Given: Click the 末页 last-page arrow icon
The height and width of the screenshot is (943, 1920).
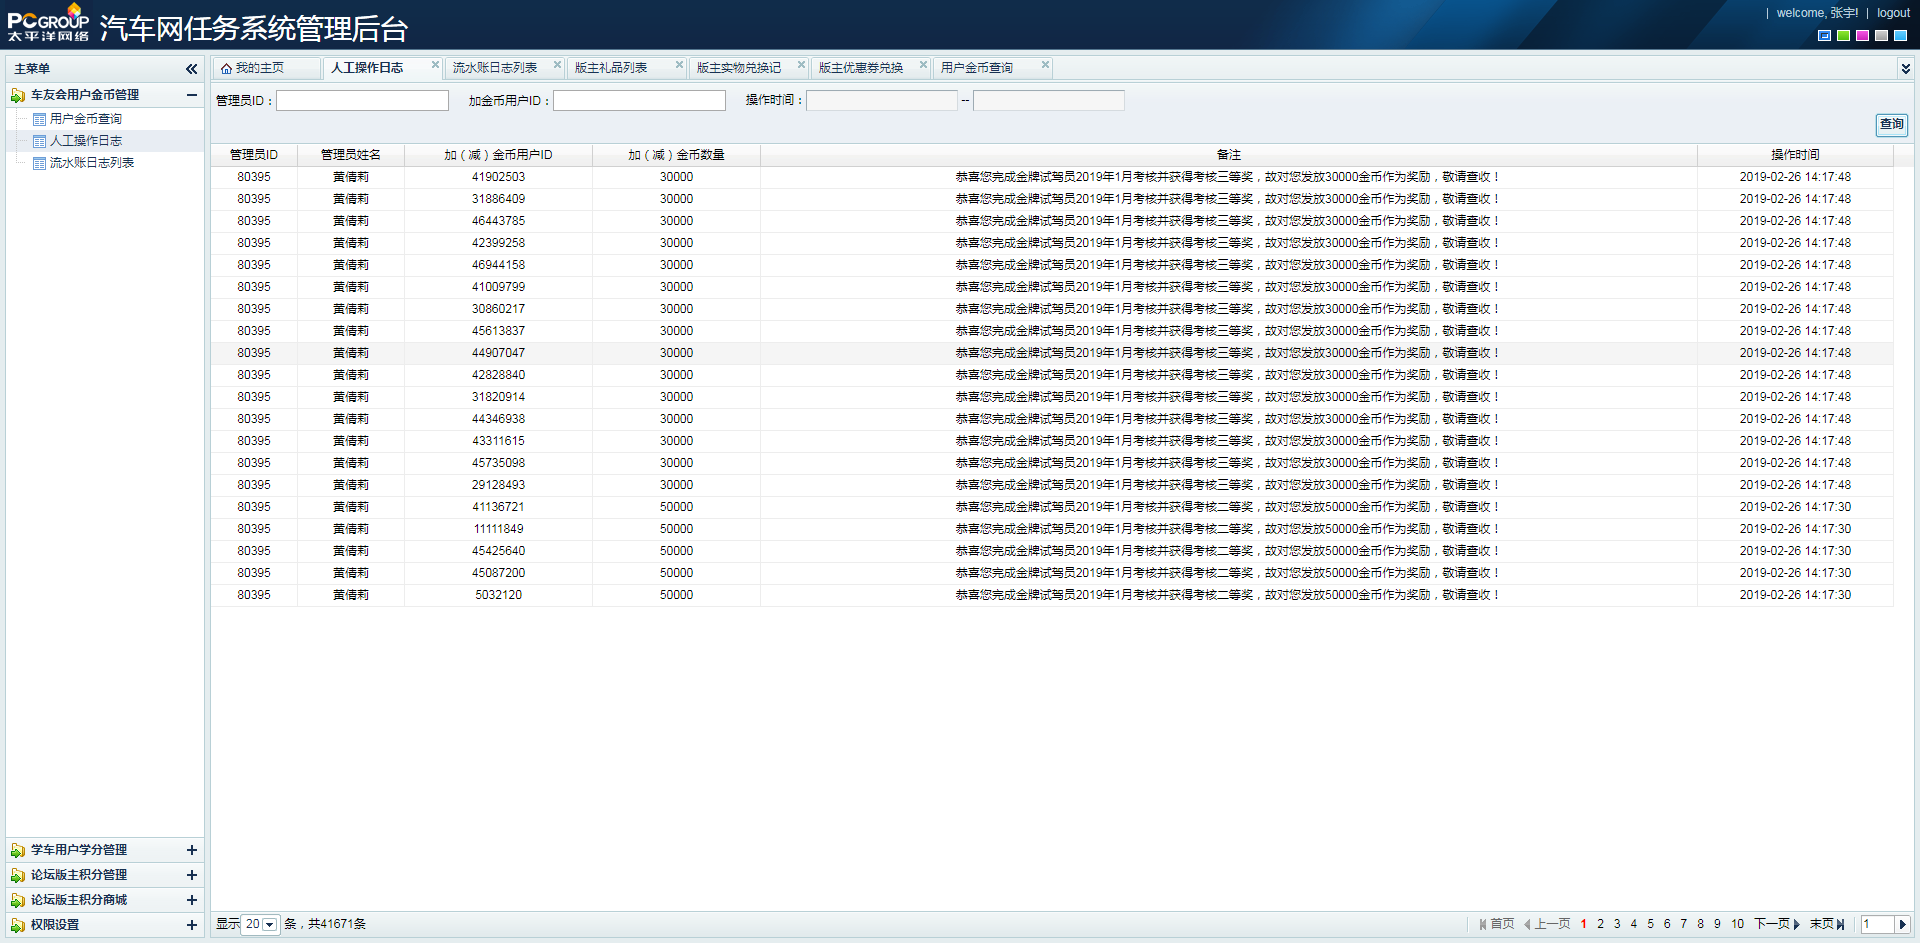Looking at the screenshot, I should click(1840, 925).
